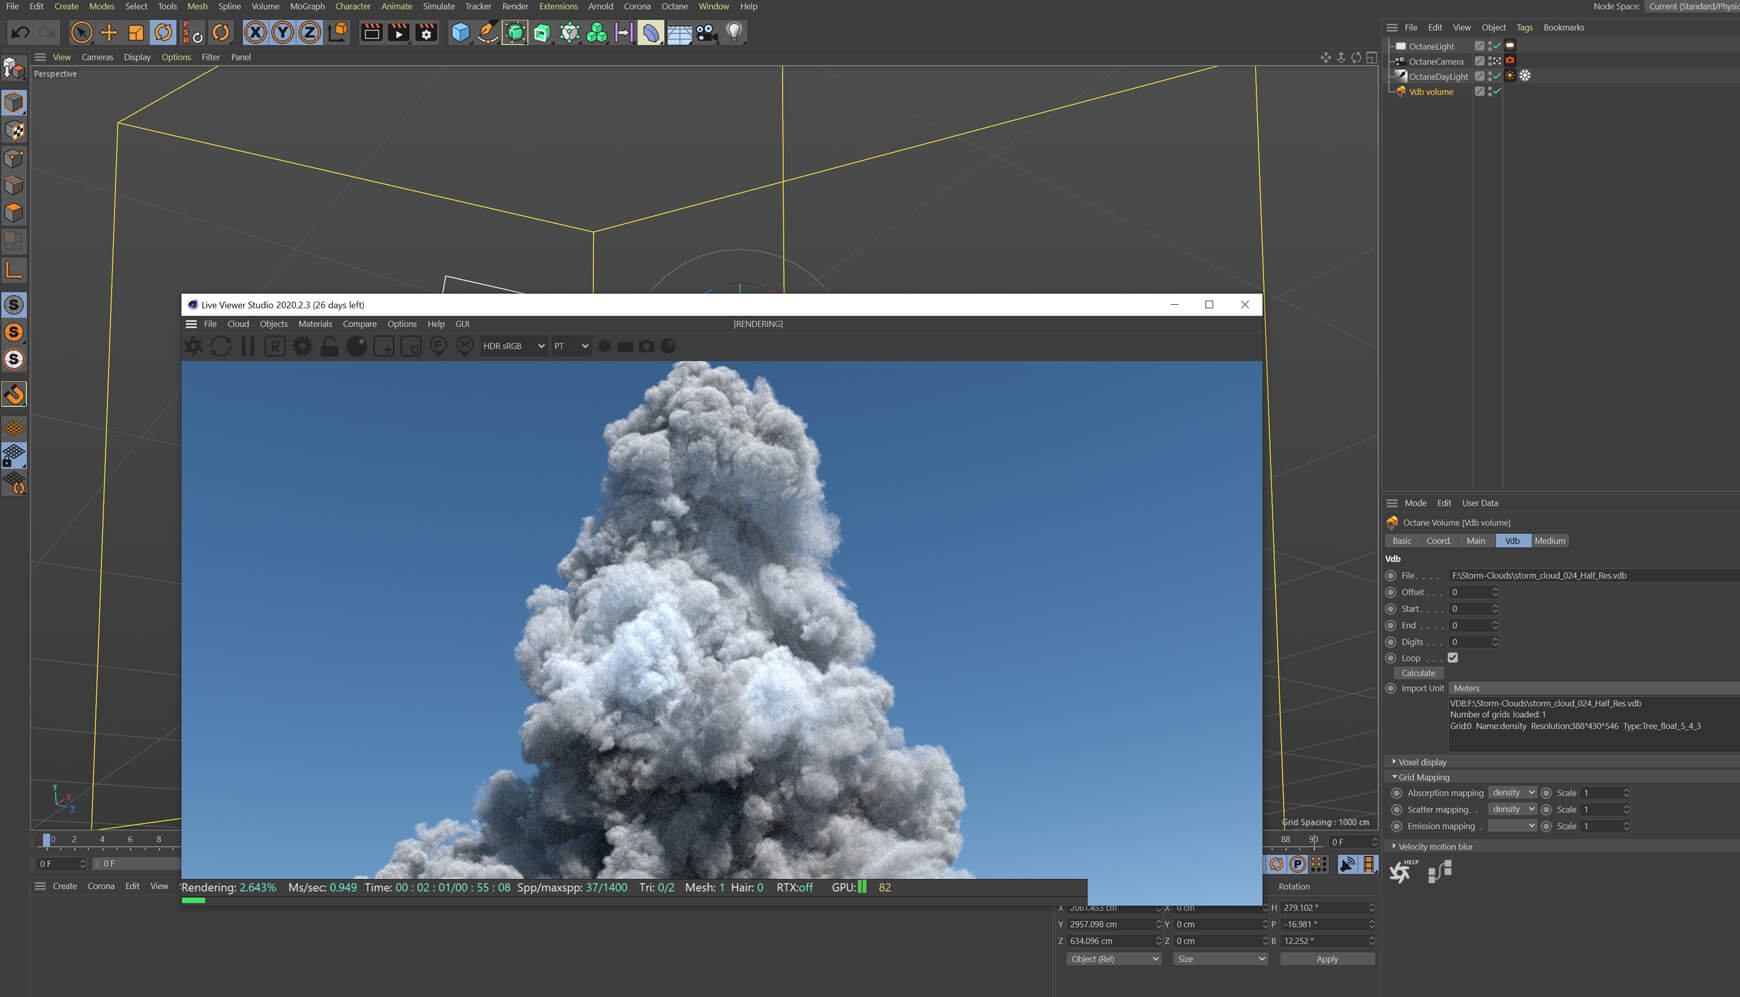1740x997 pixels.
Task: Switch to the Medium tab
Action: [1550, 541]
